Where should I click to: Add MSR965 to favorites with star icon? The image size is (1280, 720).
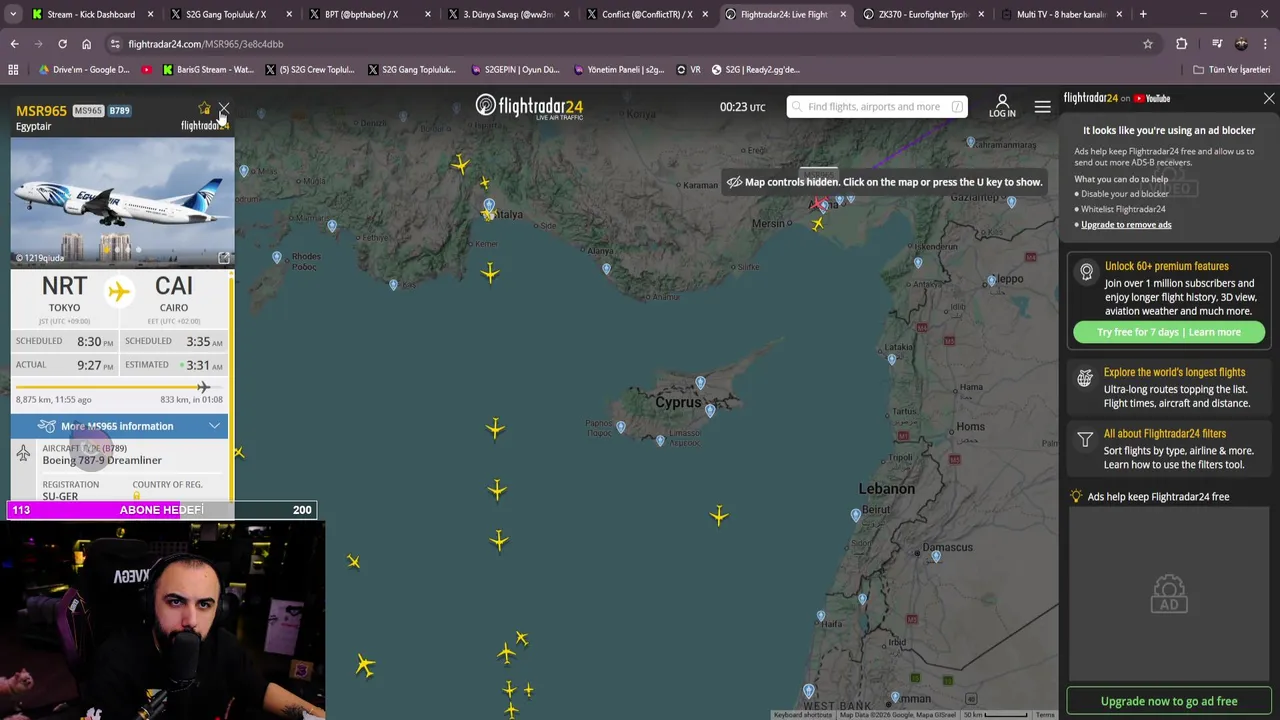(205, 108)
